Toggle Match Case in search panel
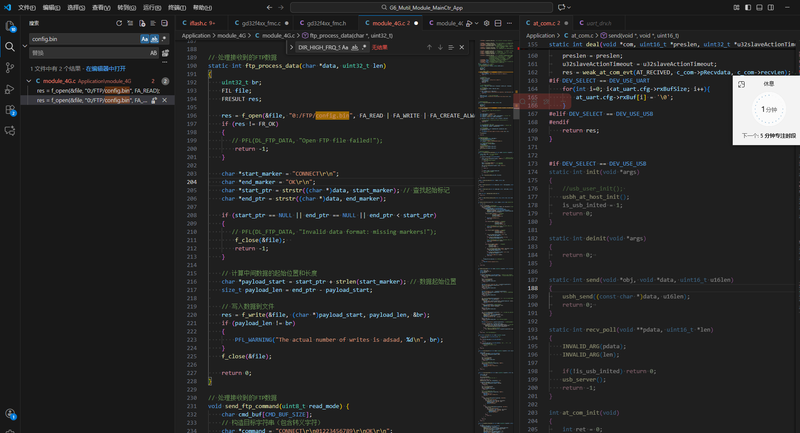 (143, 39)
